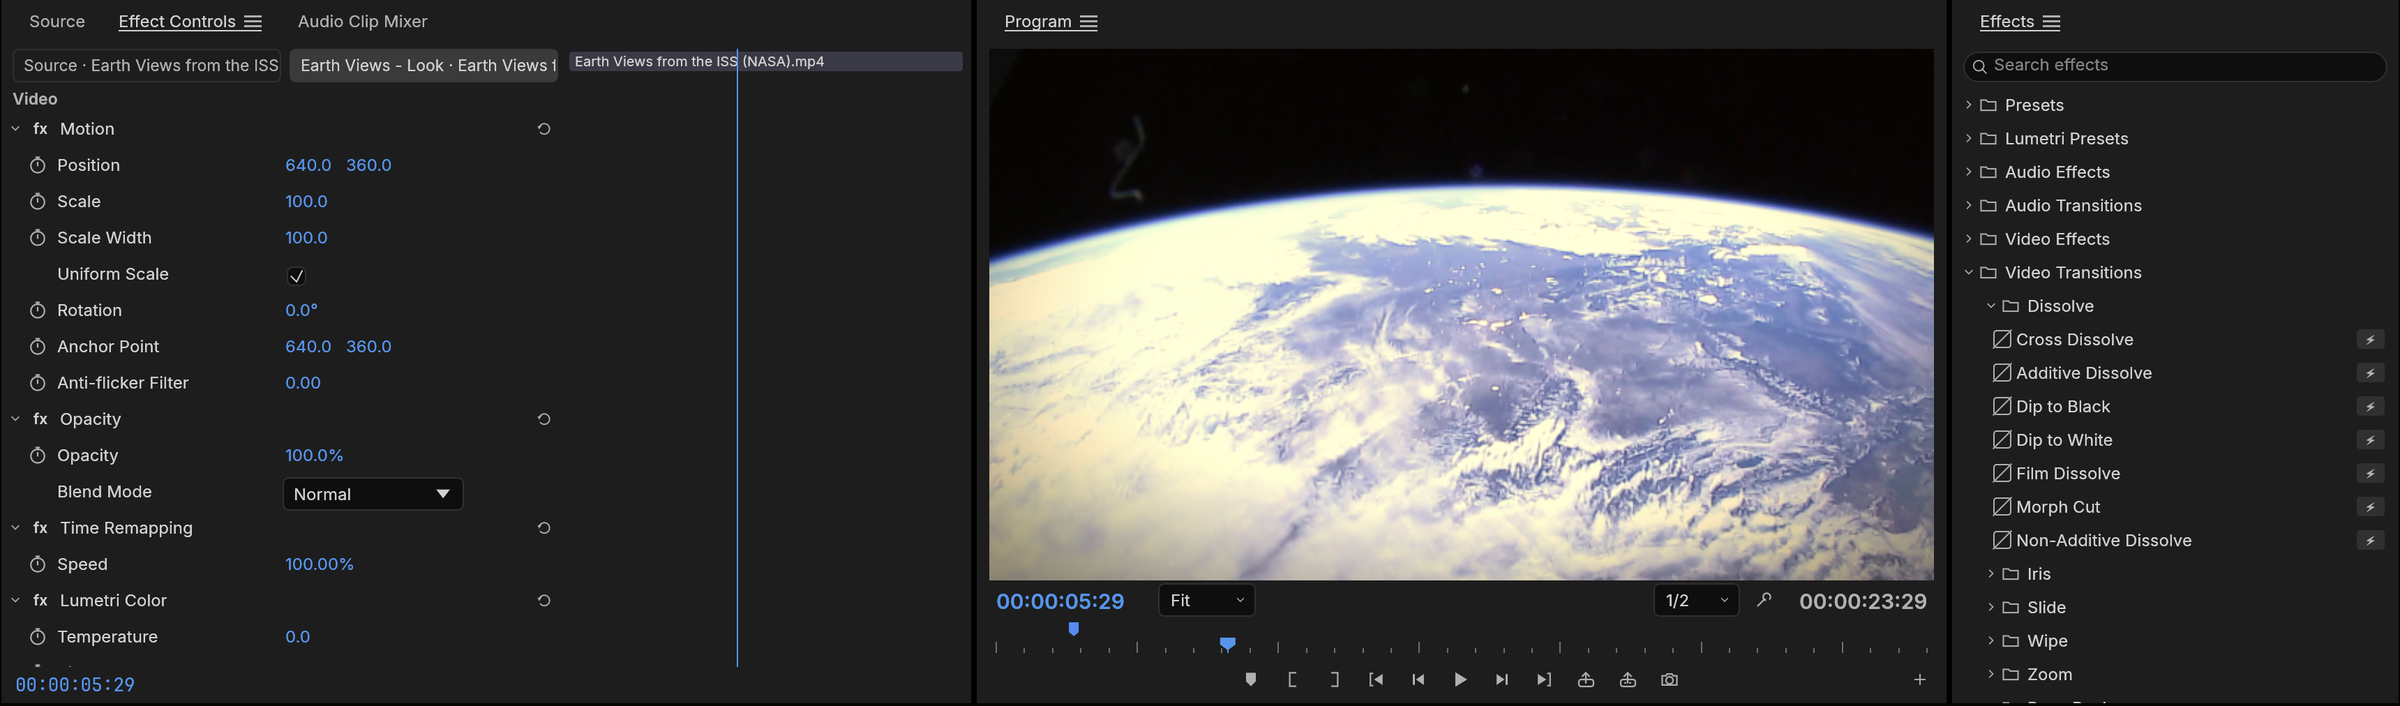Select the Earth Views - Look sequence tab

(x=425, y=65)
